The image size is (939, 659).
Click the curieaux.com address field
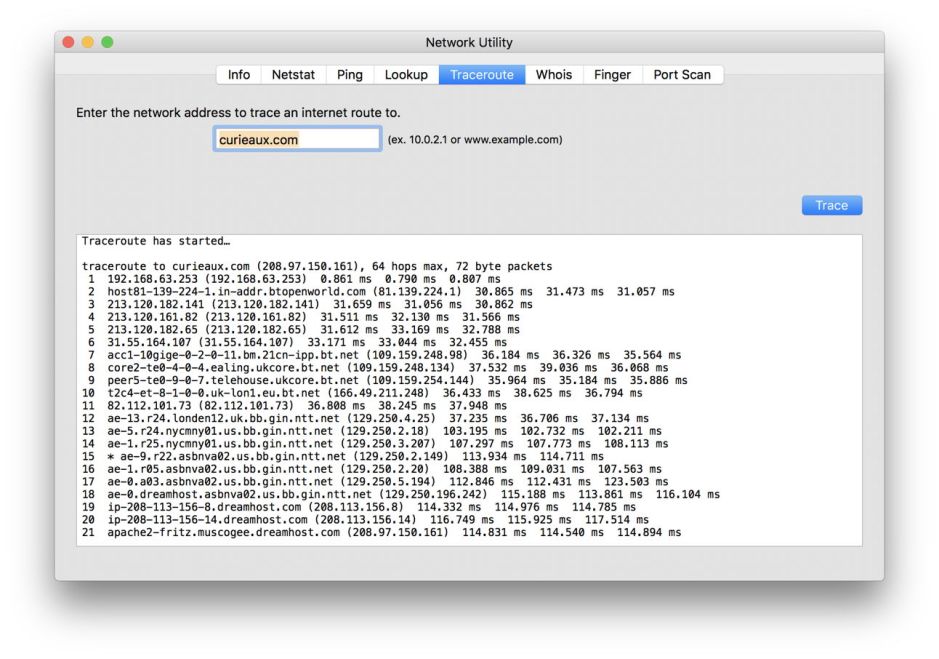297,139
